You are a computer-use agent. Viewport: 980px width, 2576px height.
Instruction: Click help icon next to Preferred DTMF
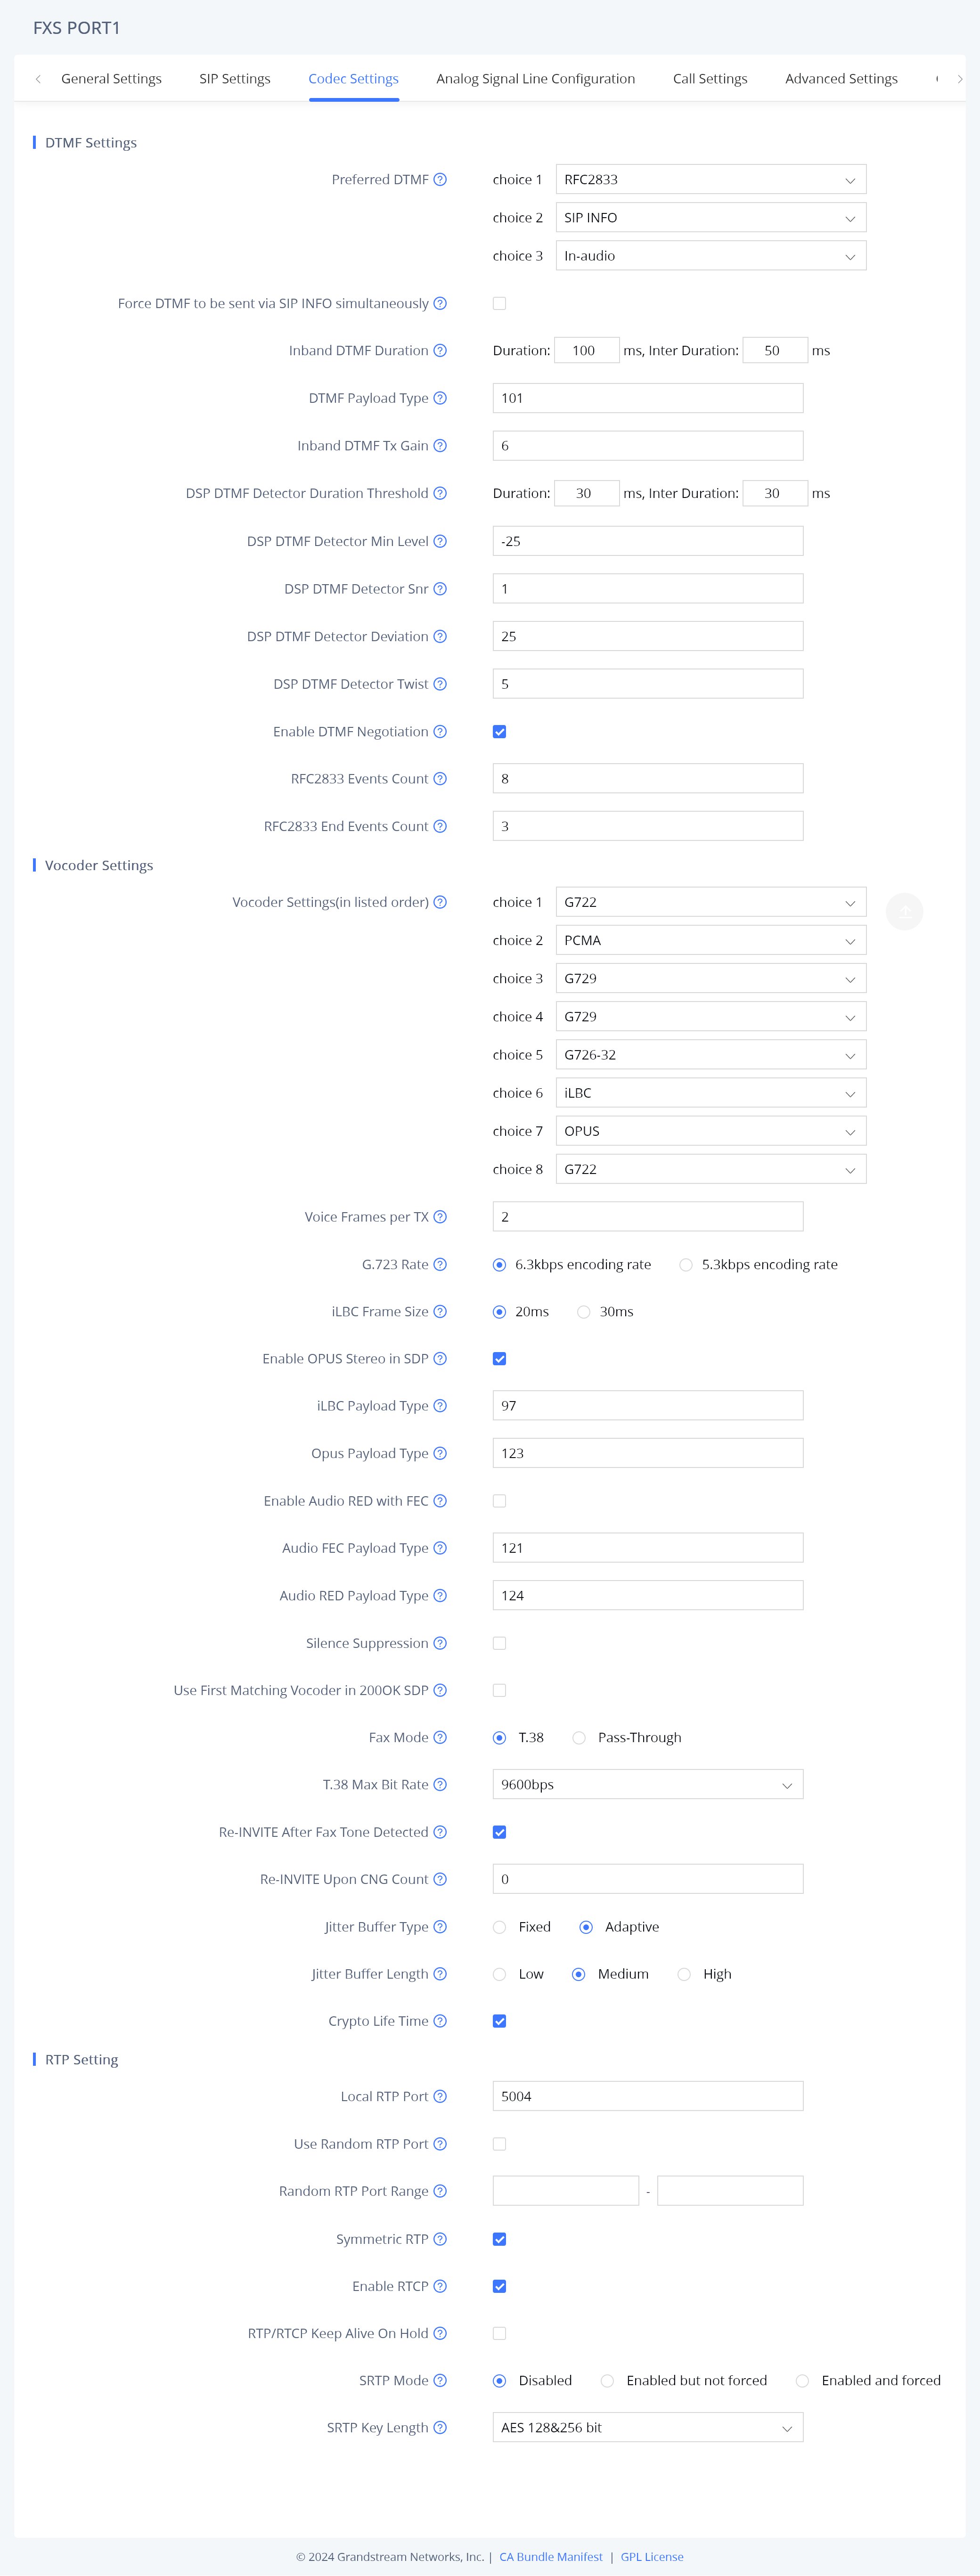pos(440,180)
